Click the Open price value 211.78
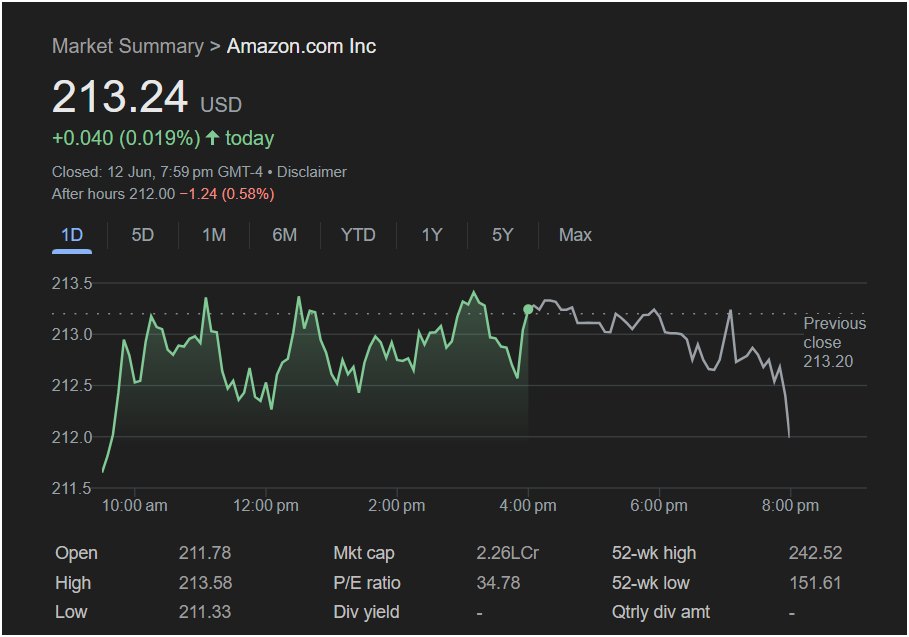Screen dimensions: 909x637 (205, 553)
